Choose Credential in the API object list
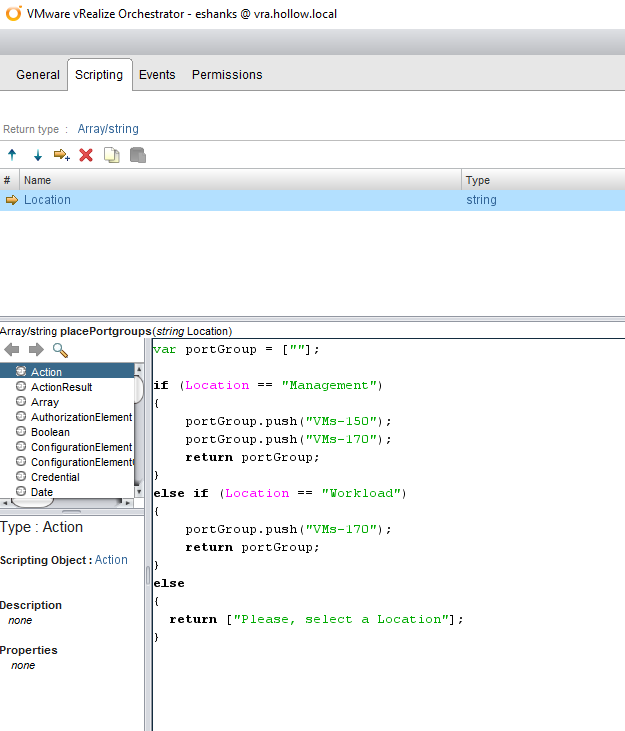The width and height of the screenshot is (625, 731). (x=55, y=477)
